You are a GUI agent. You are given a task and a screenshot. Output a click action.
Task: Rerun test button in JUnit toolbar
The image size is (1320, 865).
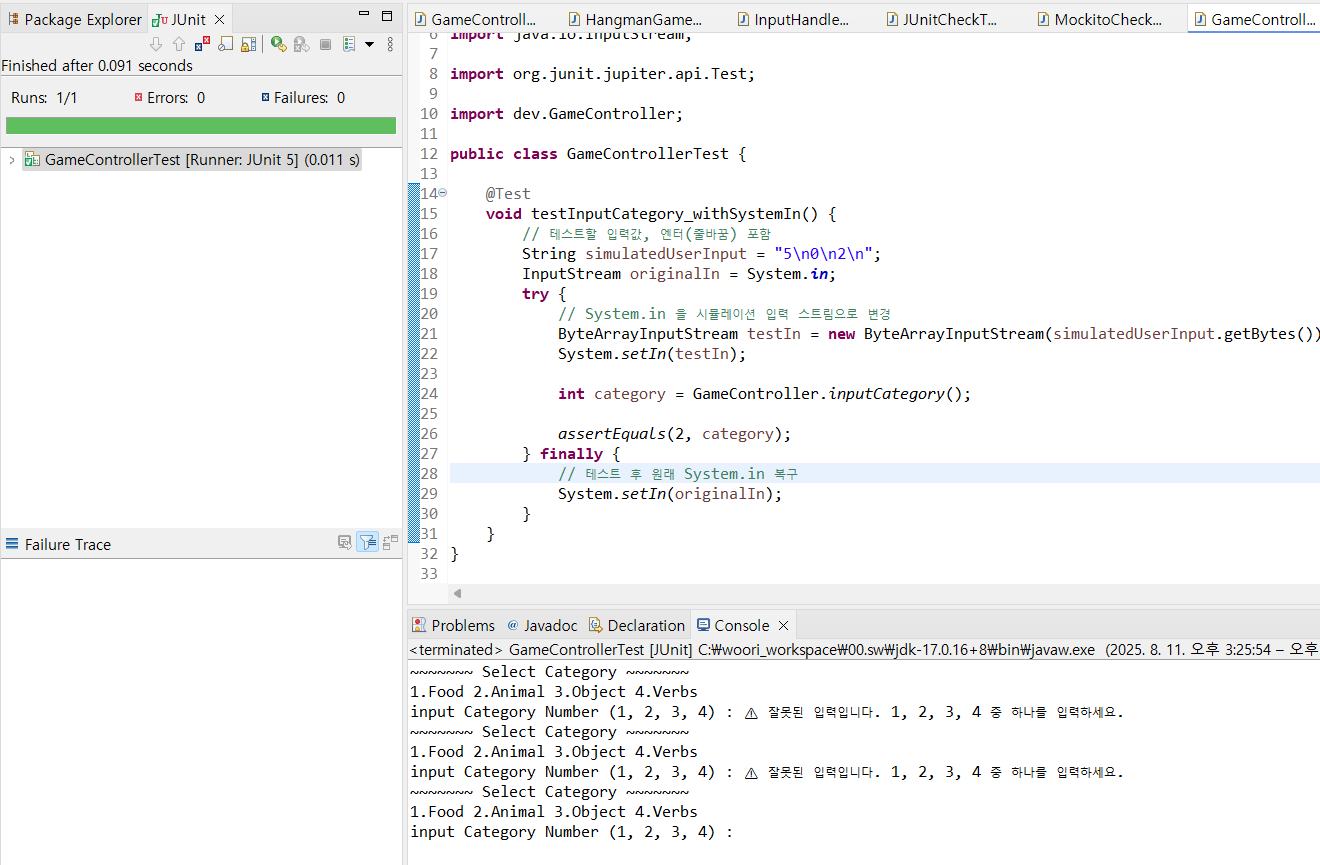(x=279, y=44)
